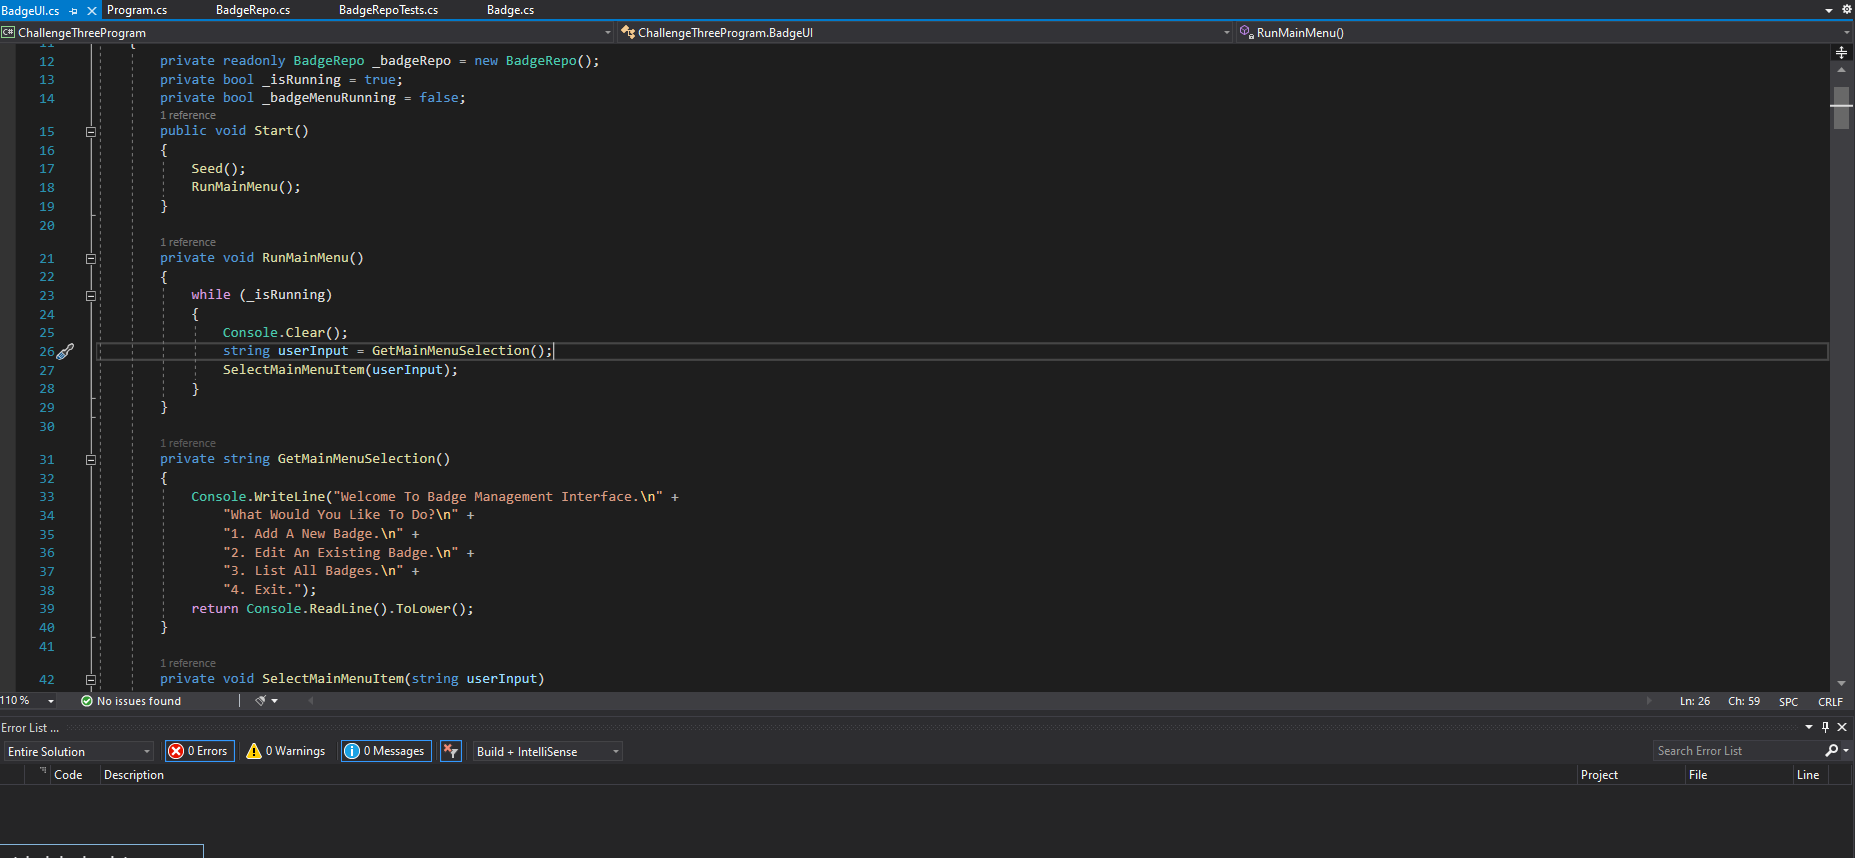This screenshot has height=858, width=1855.
Task: Open the Build + IntelliSense source dropdown
Action: 547,751
